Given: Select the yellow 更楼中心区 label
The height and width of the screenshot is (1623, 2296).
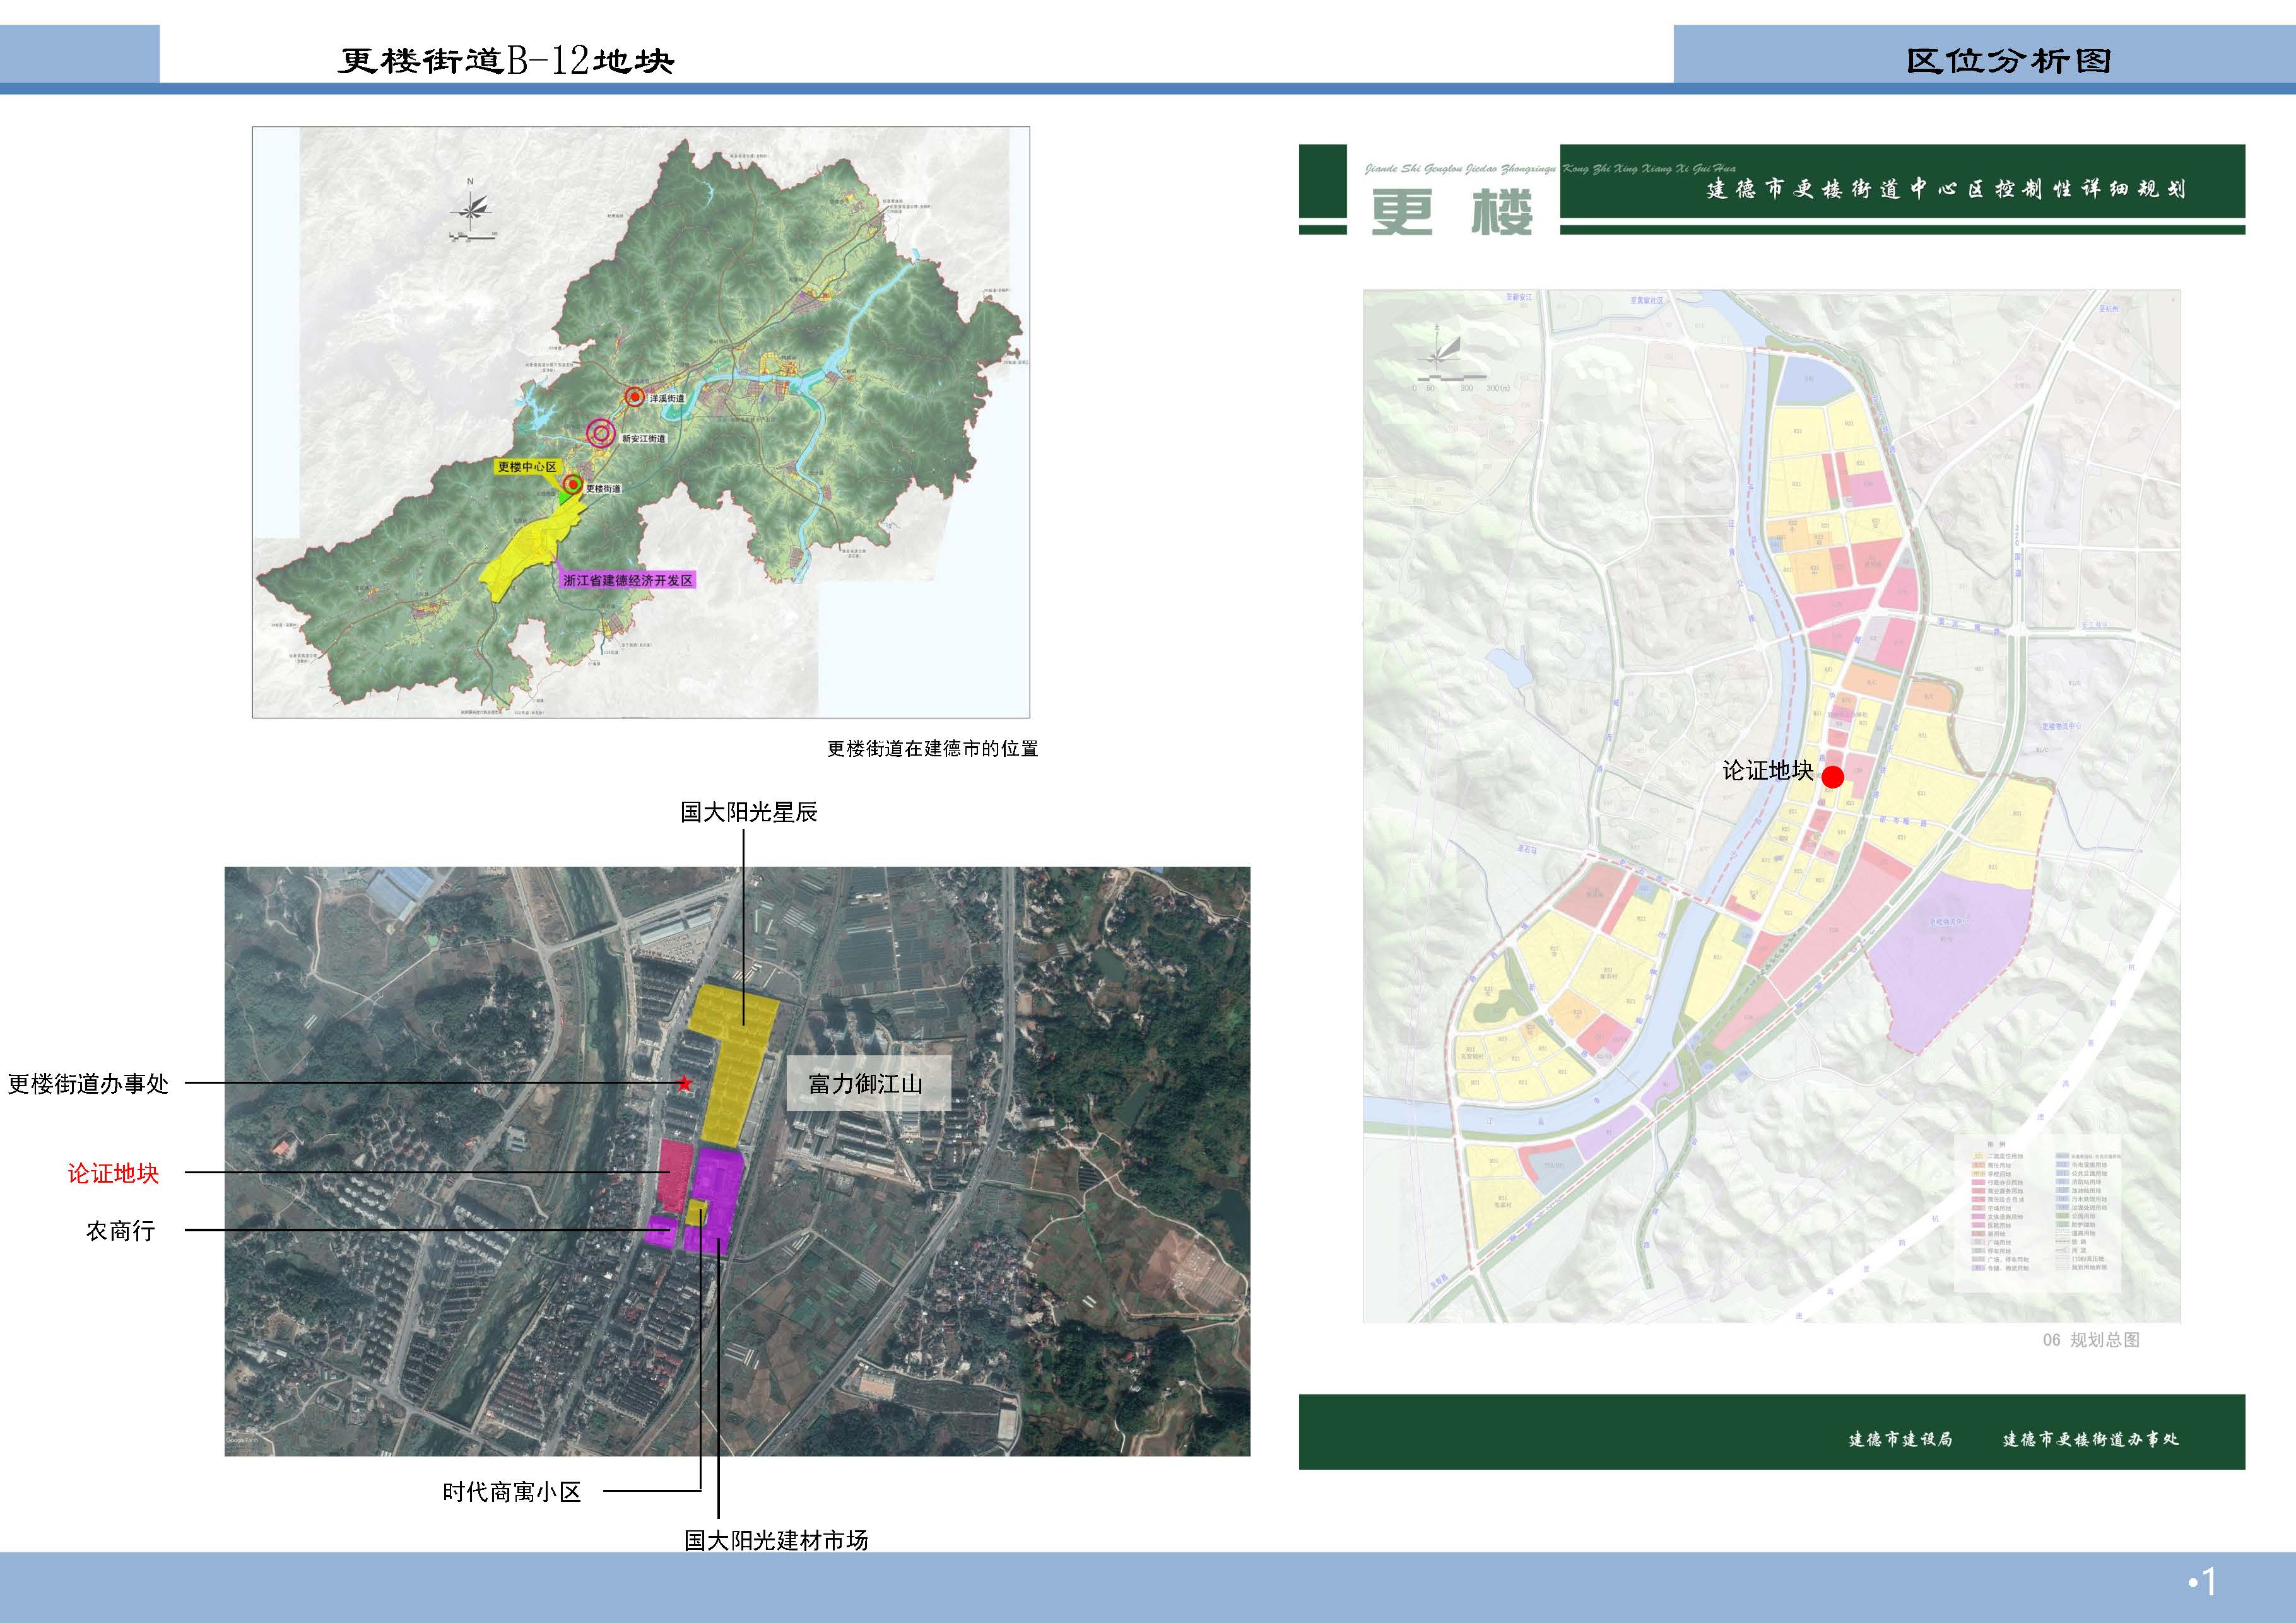Looking at the screenshot, I should (x=527, y=467).
